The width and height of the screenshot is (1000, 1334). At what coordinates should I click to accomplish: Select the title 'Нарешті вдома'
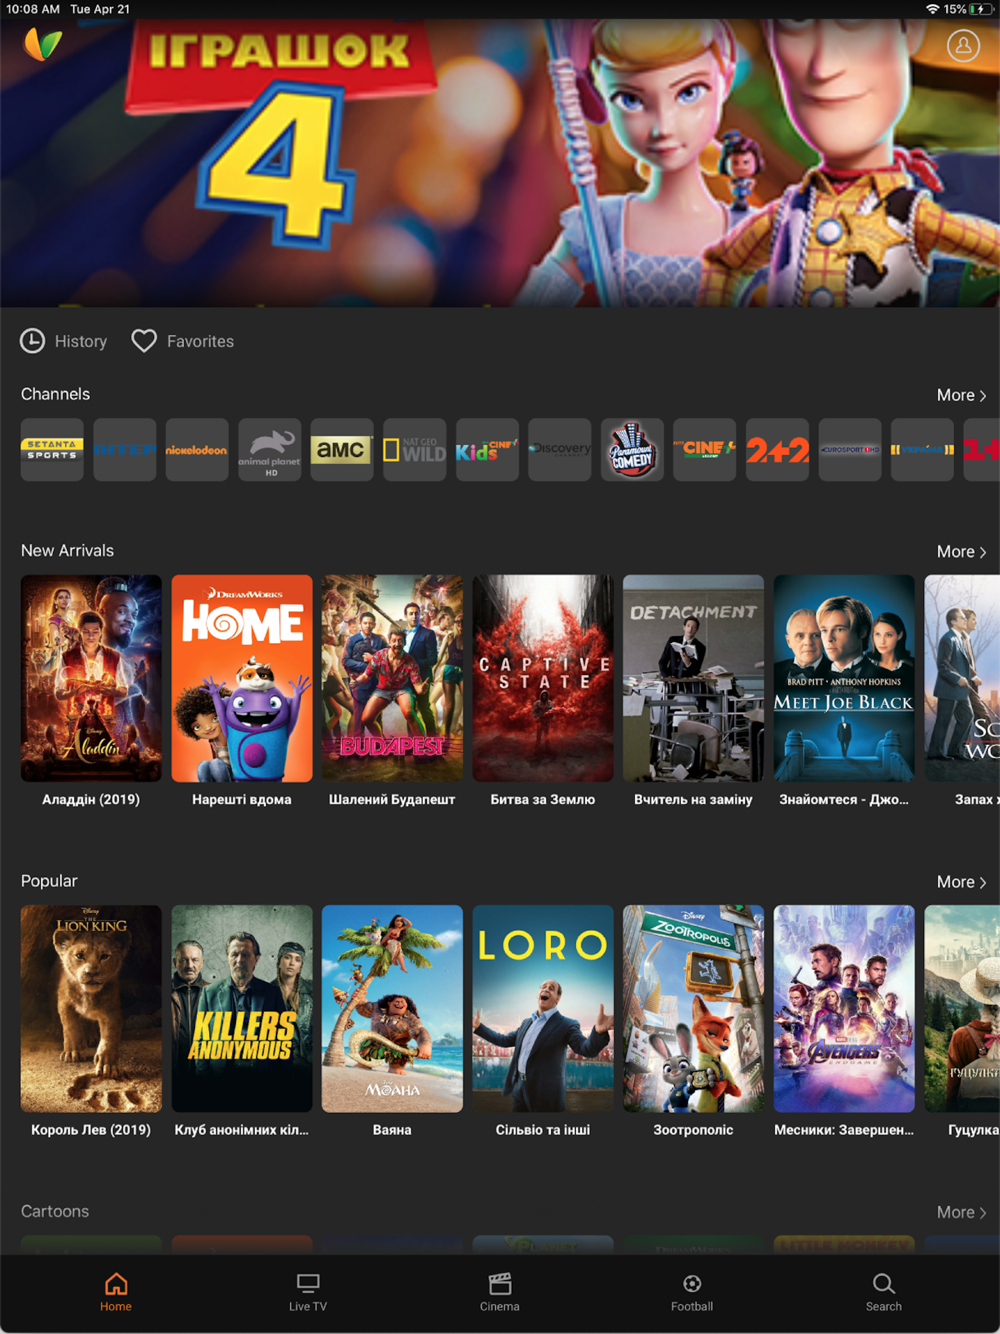tap(242, 799)
